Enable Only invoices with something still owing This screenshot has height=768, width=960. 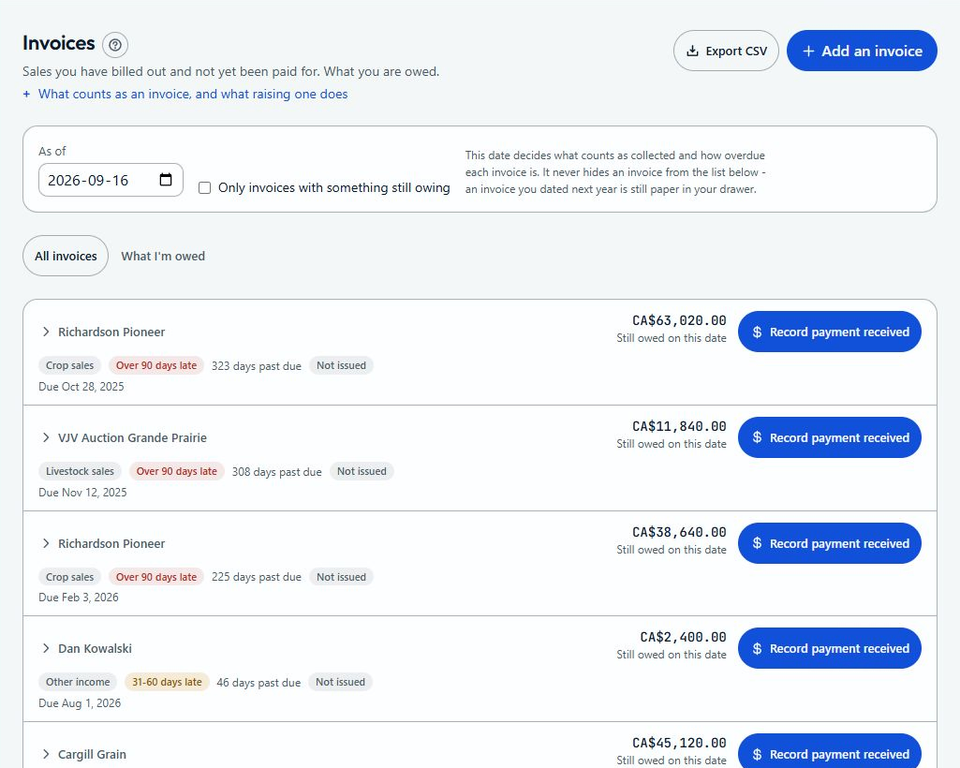(204, 188)
